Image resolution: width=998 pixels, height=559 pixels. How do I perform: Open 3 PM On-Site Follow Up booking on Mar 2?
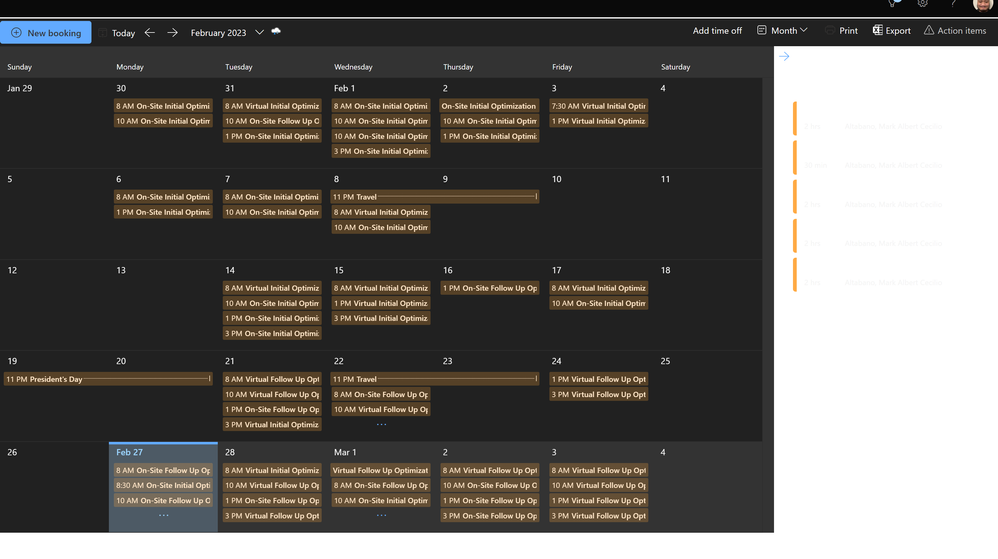(x=490, y=516)
